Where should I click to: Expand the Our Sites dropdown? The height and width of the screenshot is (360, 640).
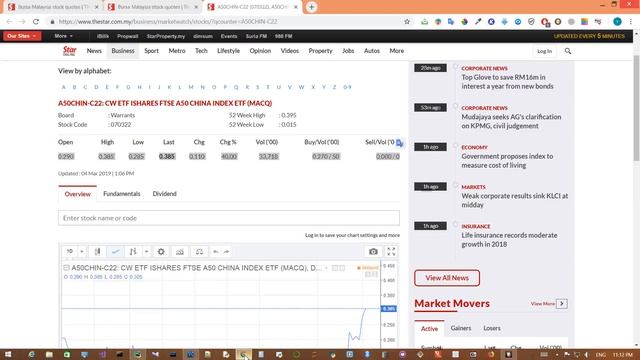tap(22, 36)
